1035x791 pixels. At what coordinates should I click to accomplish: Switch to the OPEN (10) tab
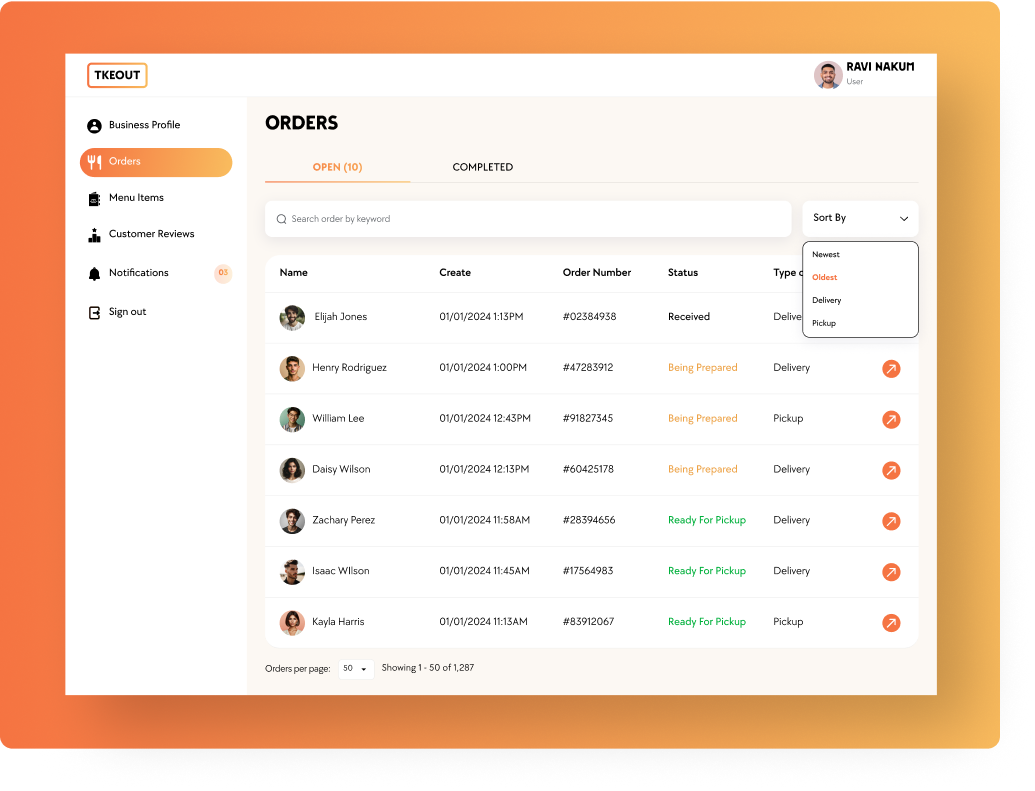337,167
